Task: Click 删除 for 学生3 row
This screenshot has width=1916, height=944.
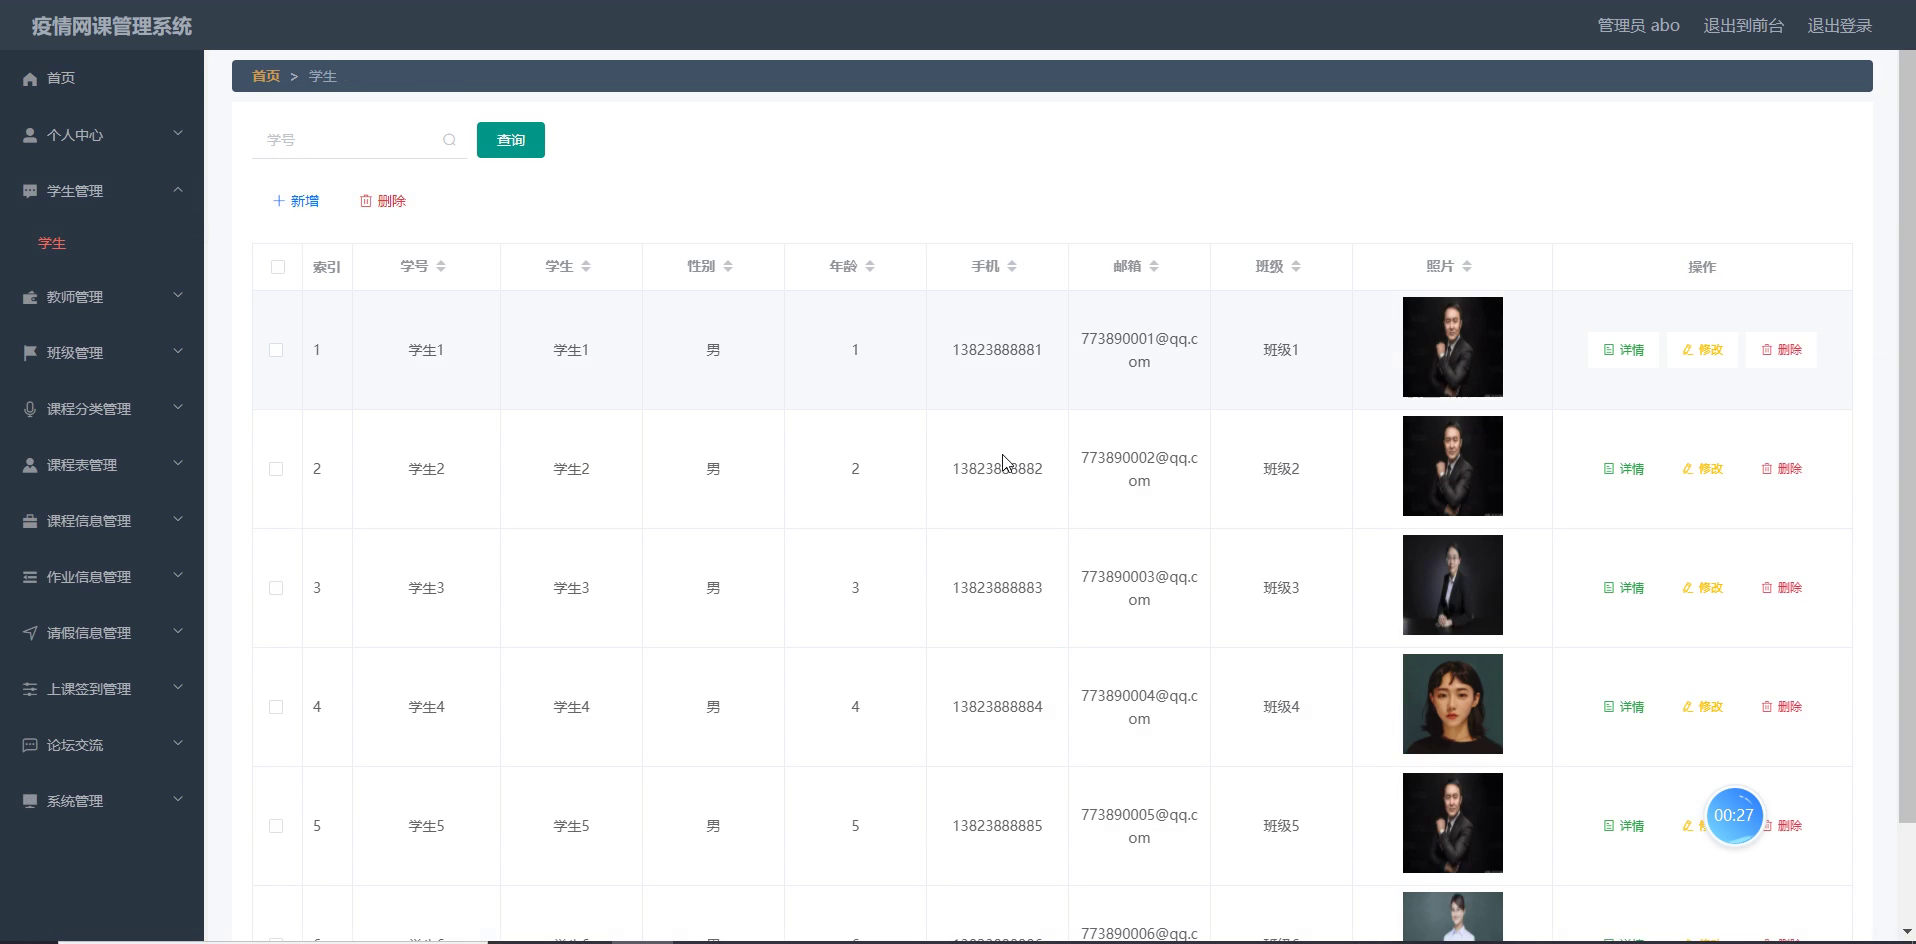Action: [x=1781, y=588]
